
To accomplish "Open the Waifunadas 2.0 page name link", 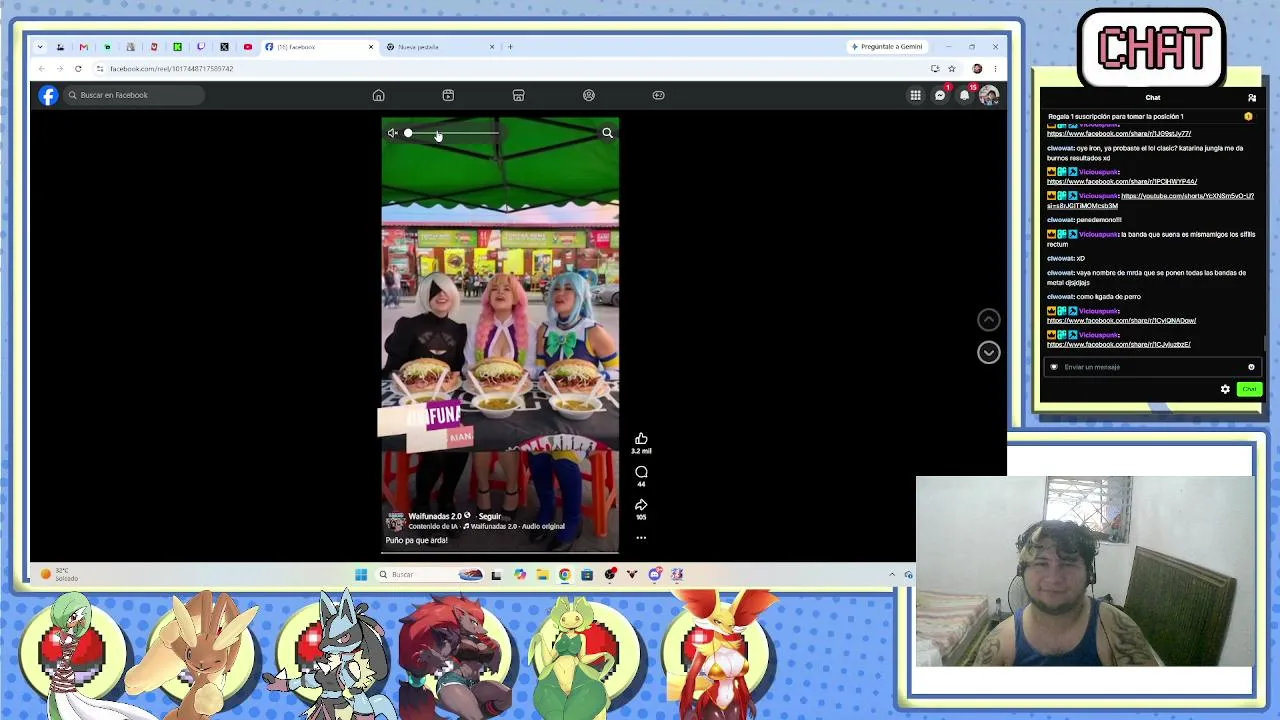I will pyautogui.click(x=435, y=516).
